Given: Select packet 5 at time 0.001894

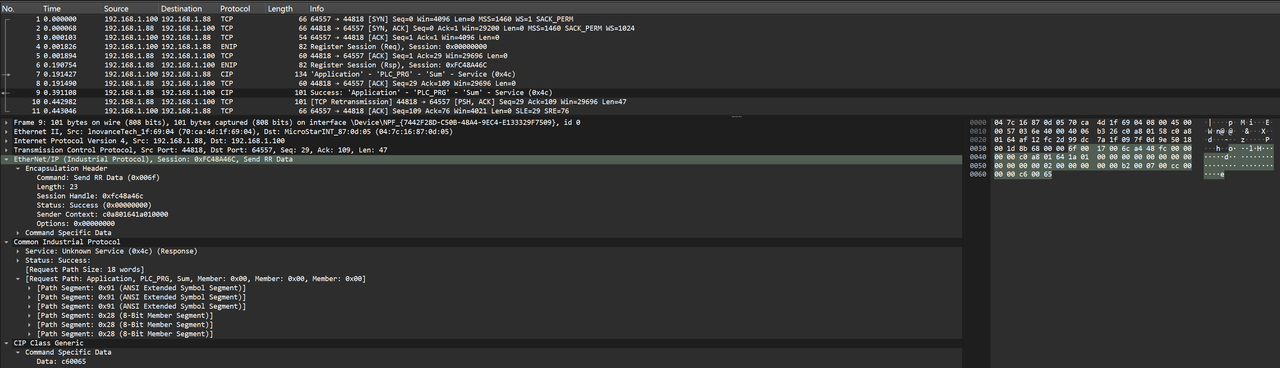Looking at the screenshot, I should (x=640, y=56).
